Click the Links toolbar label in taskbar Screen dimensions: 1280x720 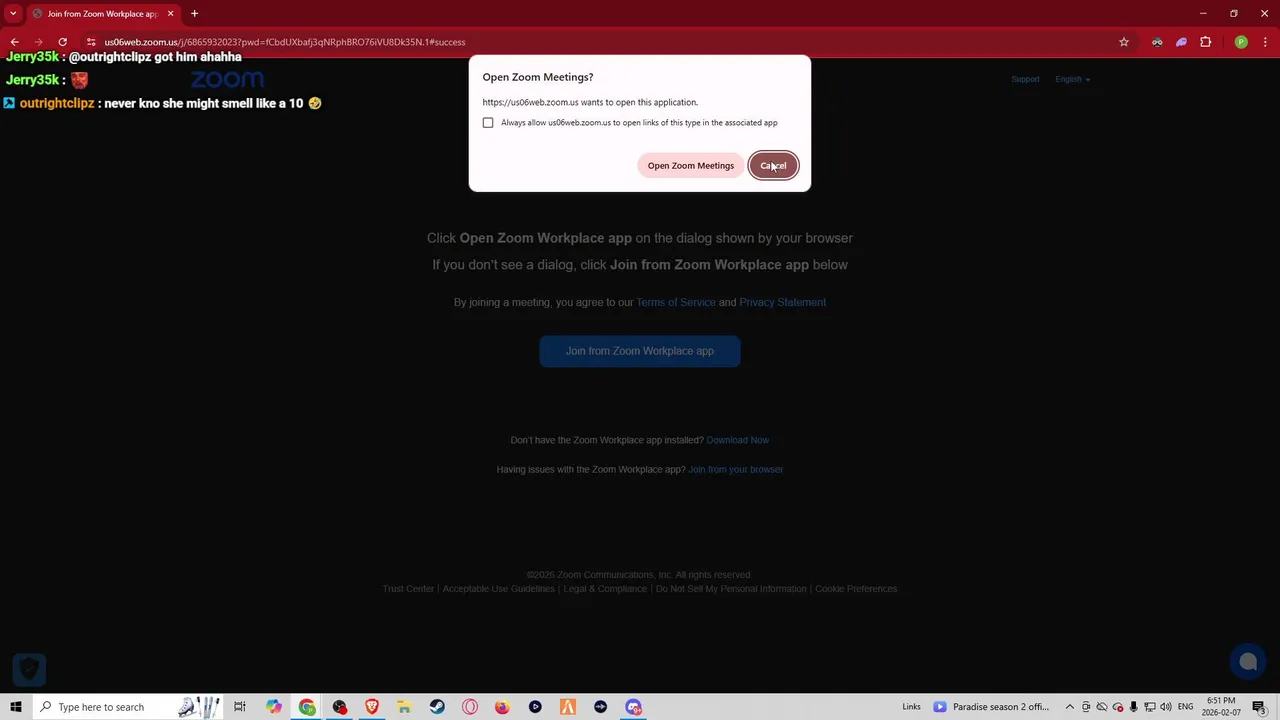tap(911, 707)
